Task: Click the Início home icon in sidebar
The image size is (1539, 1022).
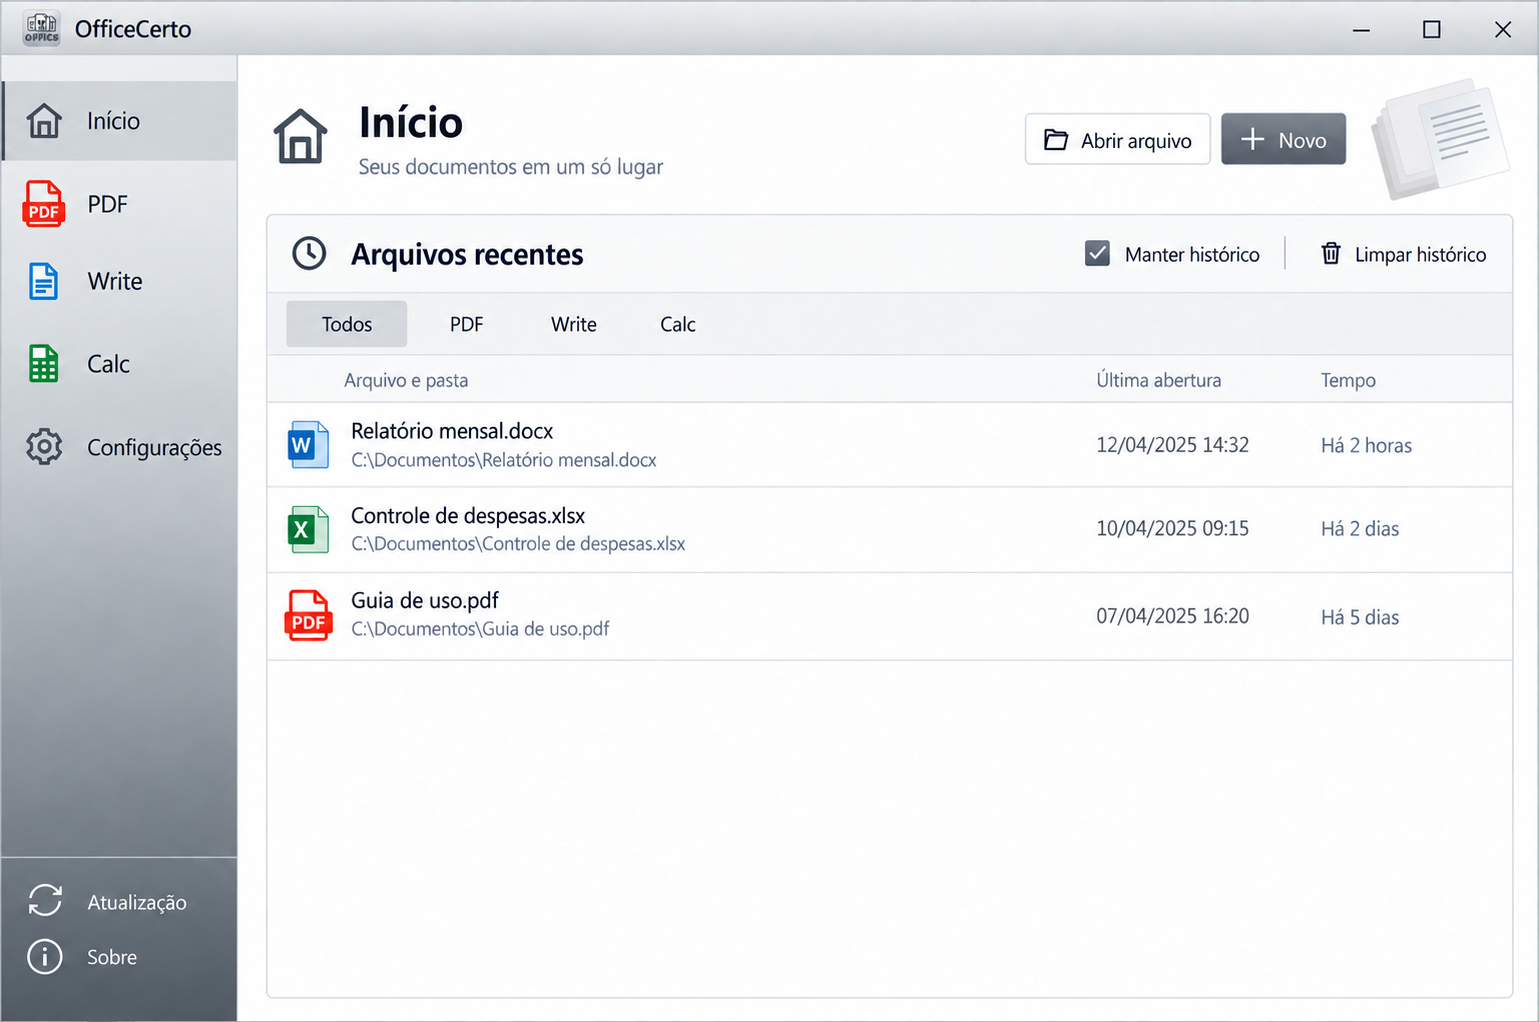Action: 44,121
